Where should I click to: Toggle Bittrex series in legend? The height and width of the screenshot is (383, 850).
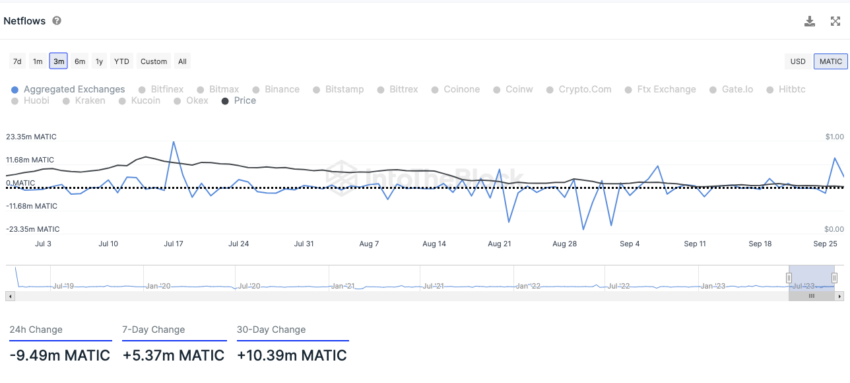pos(397,89)
